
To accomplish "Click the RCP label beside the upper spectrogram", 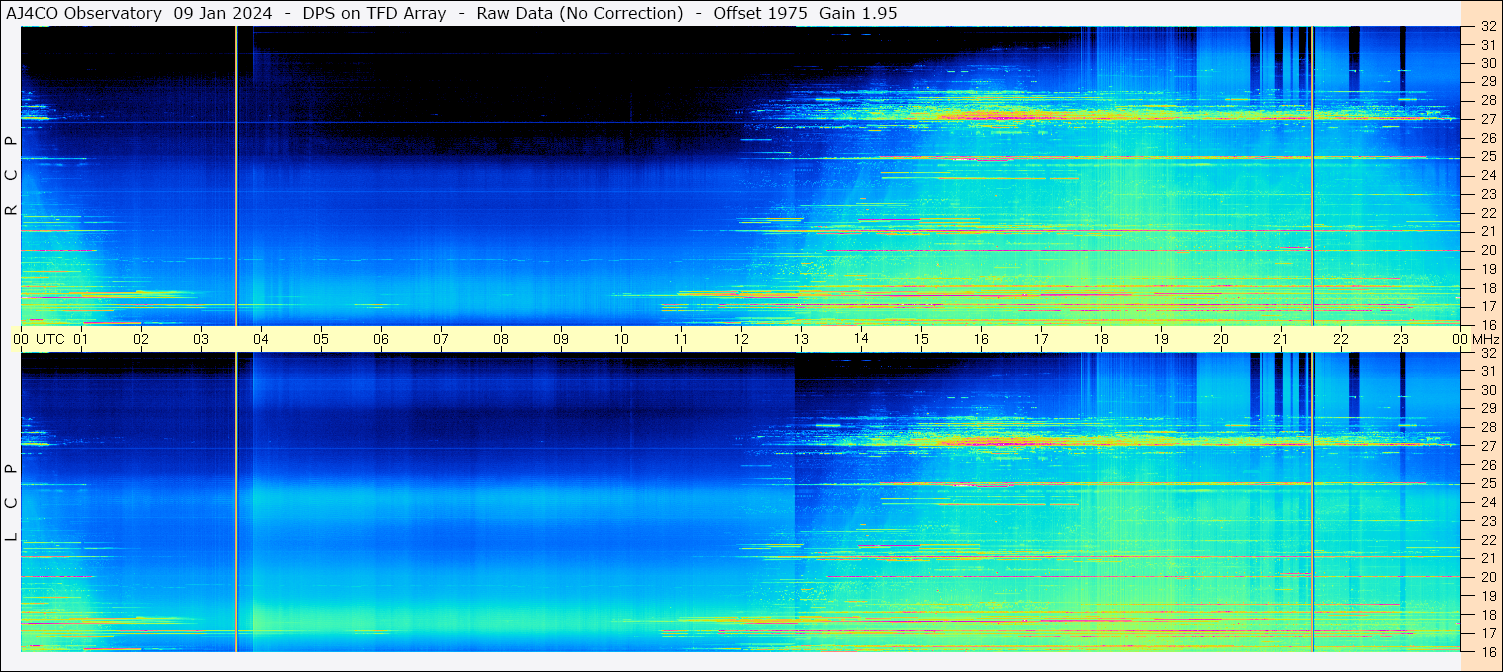I will click(11, 176).
